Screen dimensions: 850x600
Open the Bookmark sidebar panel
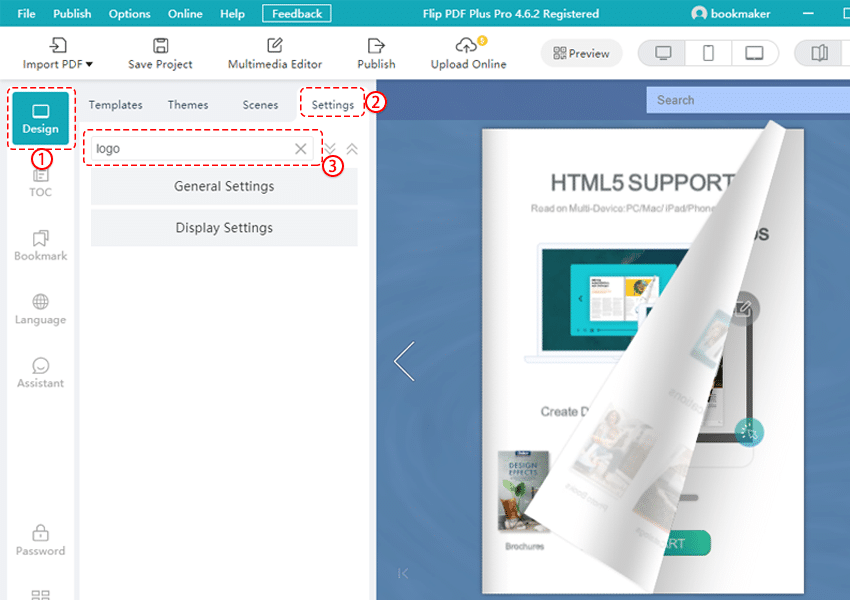point(41,246)
